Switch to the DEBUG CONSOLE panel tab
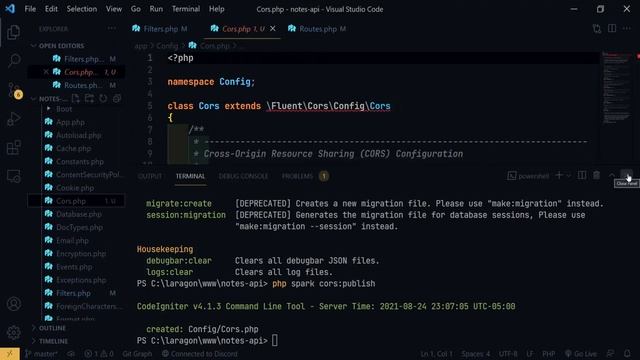The height and width of the screenshot is (360, 640). pyautogui.click(x=243, y=176)
